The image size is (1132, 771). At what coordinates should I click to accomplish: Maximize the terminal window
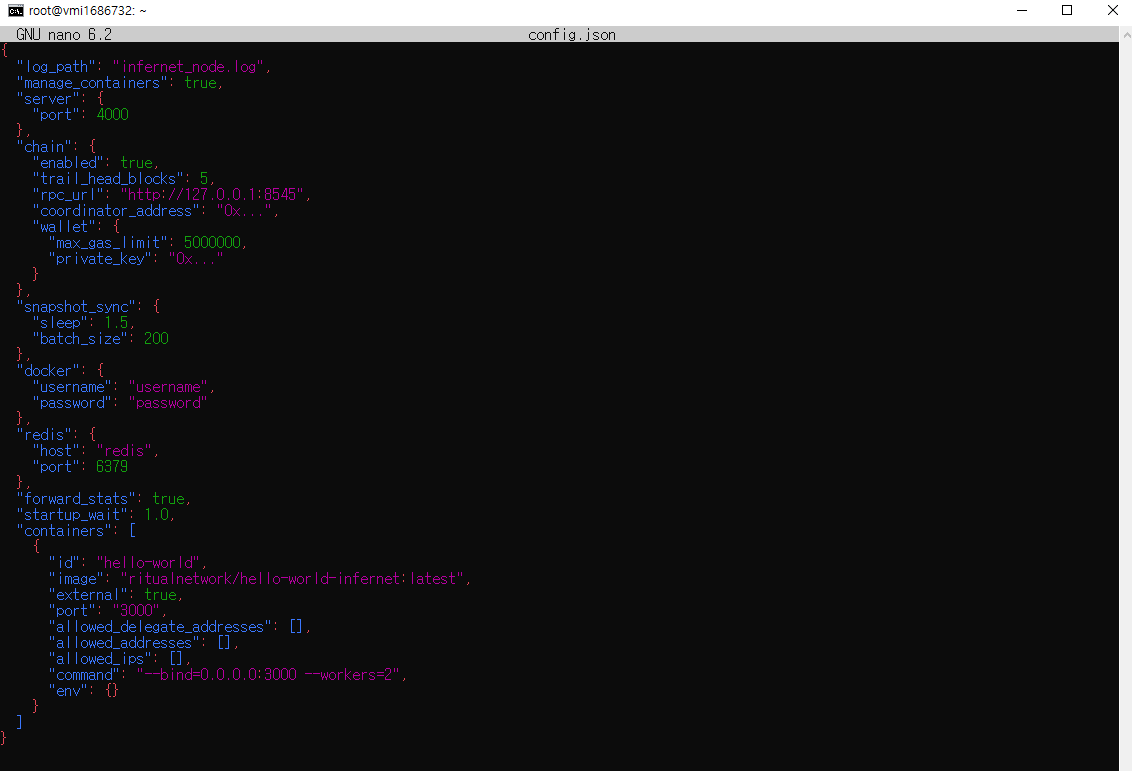click(1067, 10)
